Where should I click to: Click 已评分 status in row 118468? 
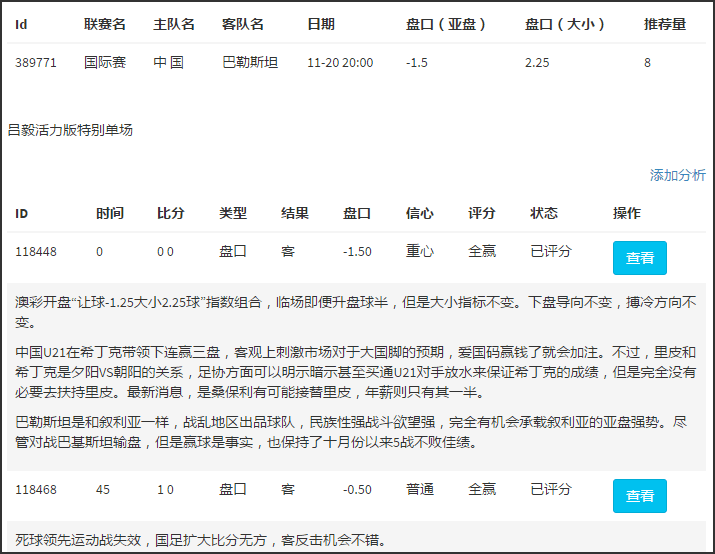point(550,490)
